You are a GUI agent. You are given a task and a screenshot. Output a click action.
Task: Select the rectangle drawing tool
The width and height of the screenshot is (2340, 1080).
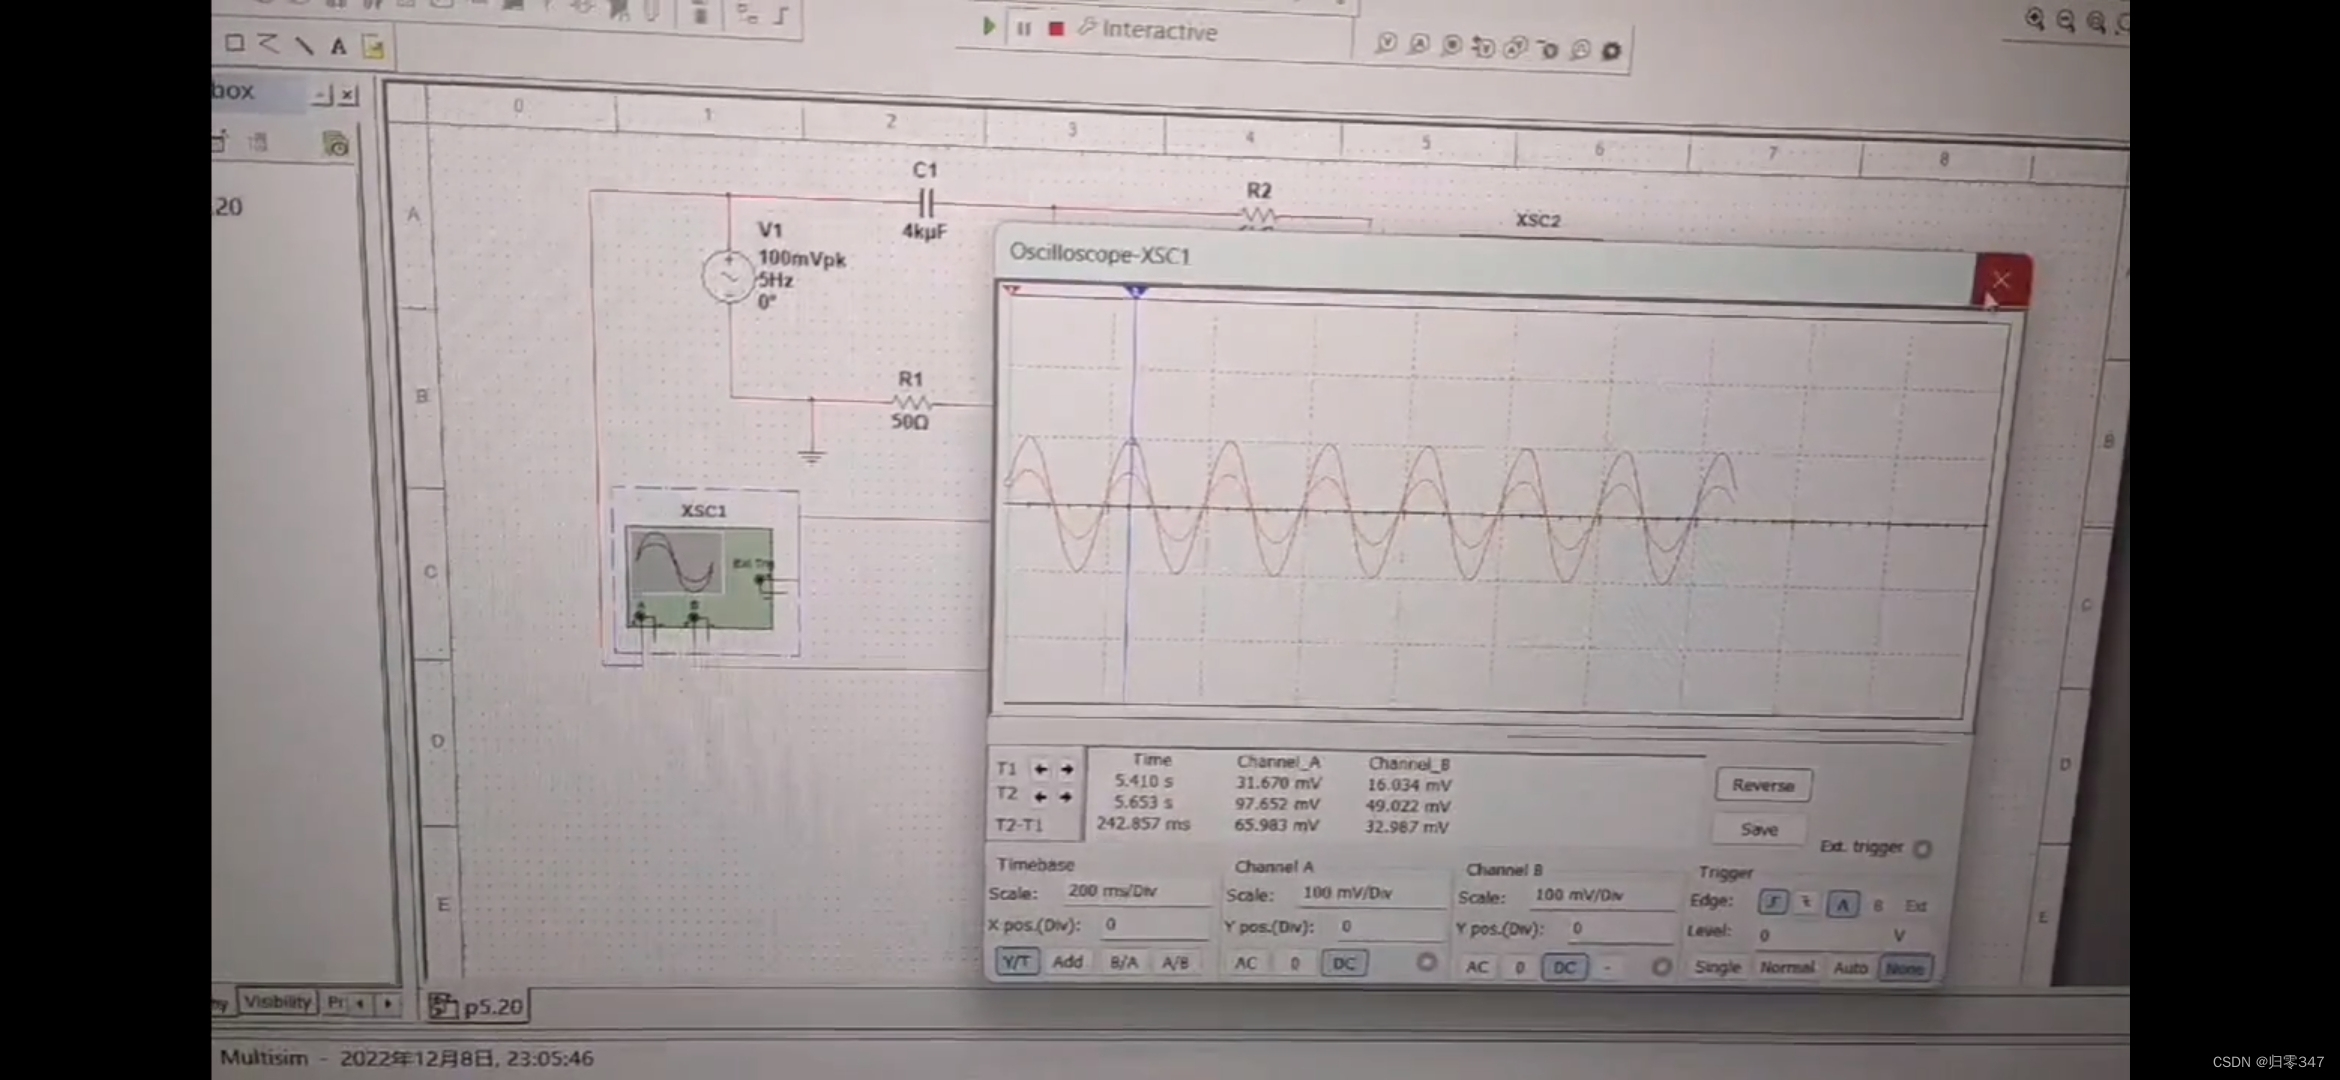235,43
